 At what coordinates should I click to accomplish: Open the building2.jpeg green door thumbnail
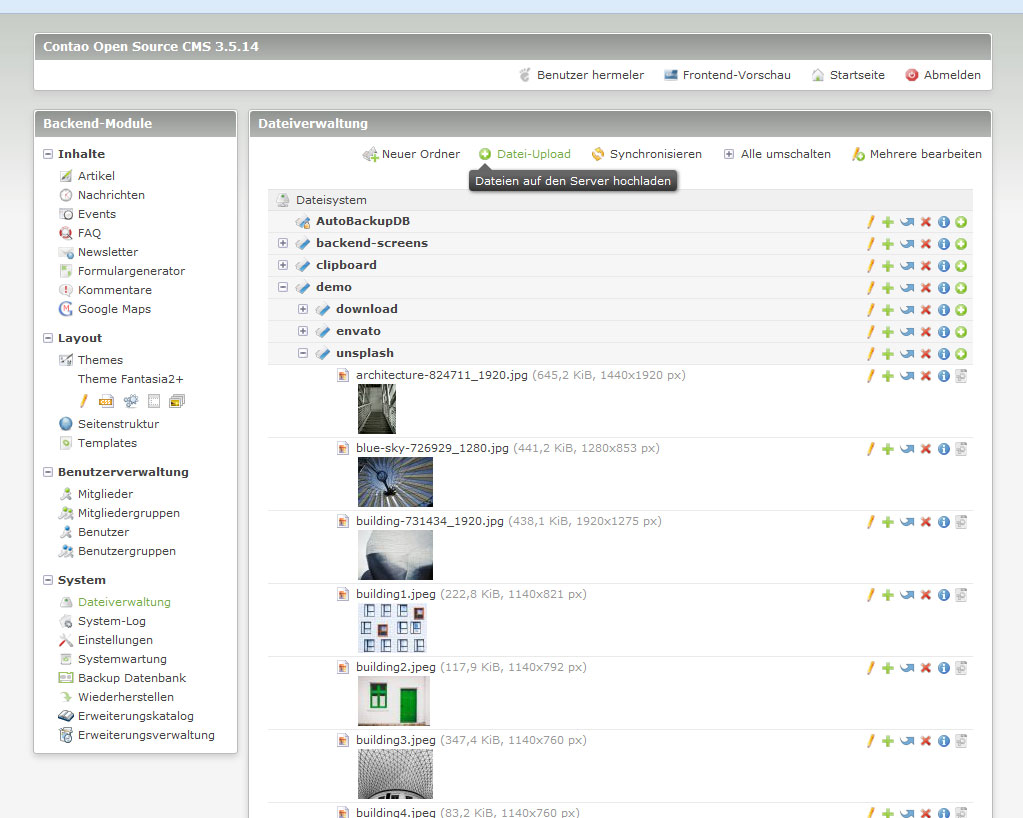394,700
